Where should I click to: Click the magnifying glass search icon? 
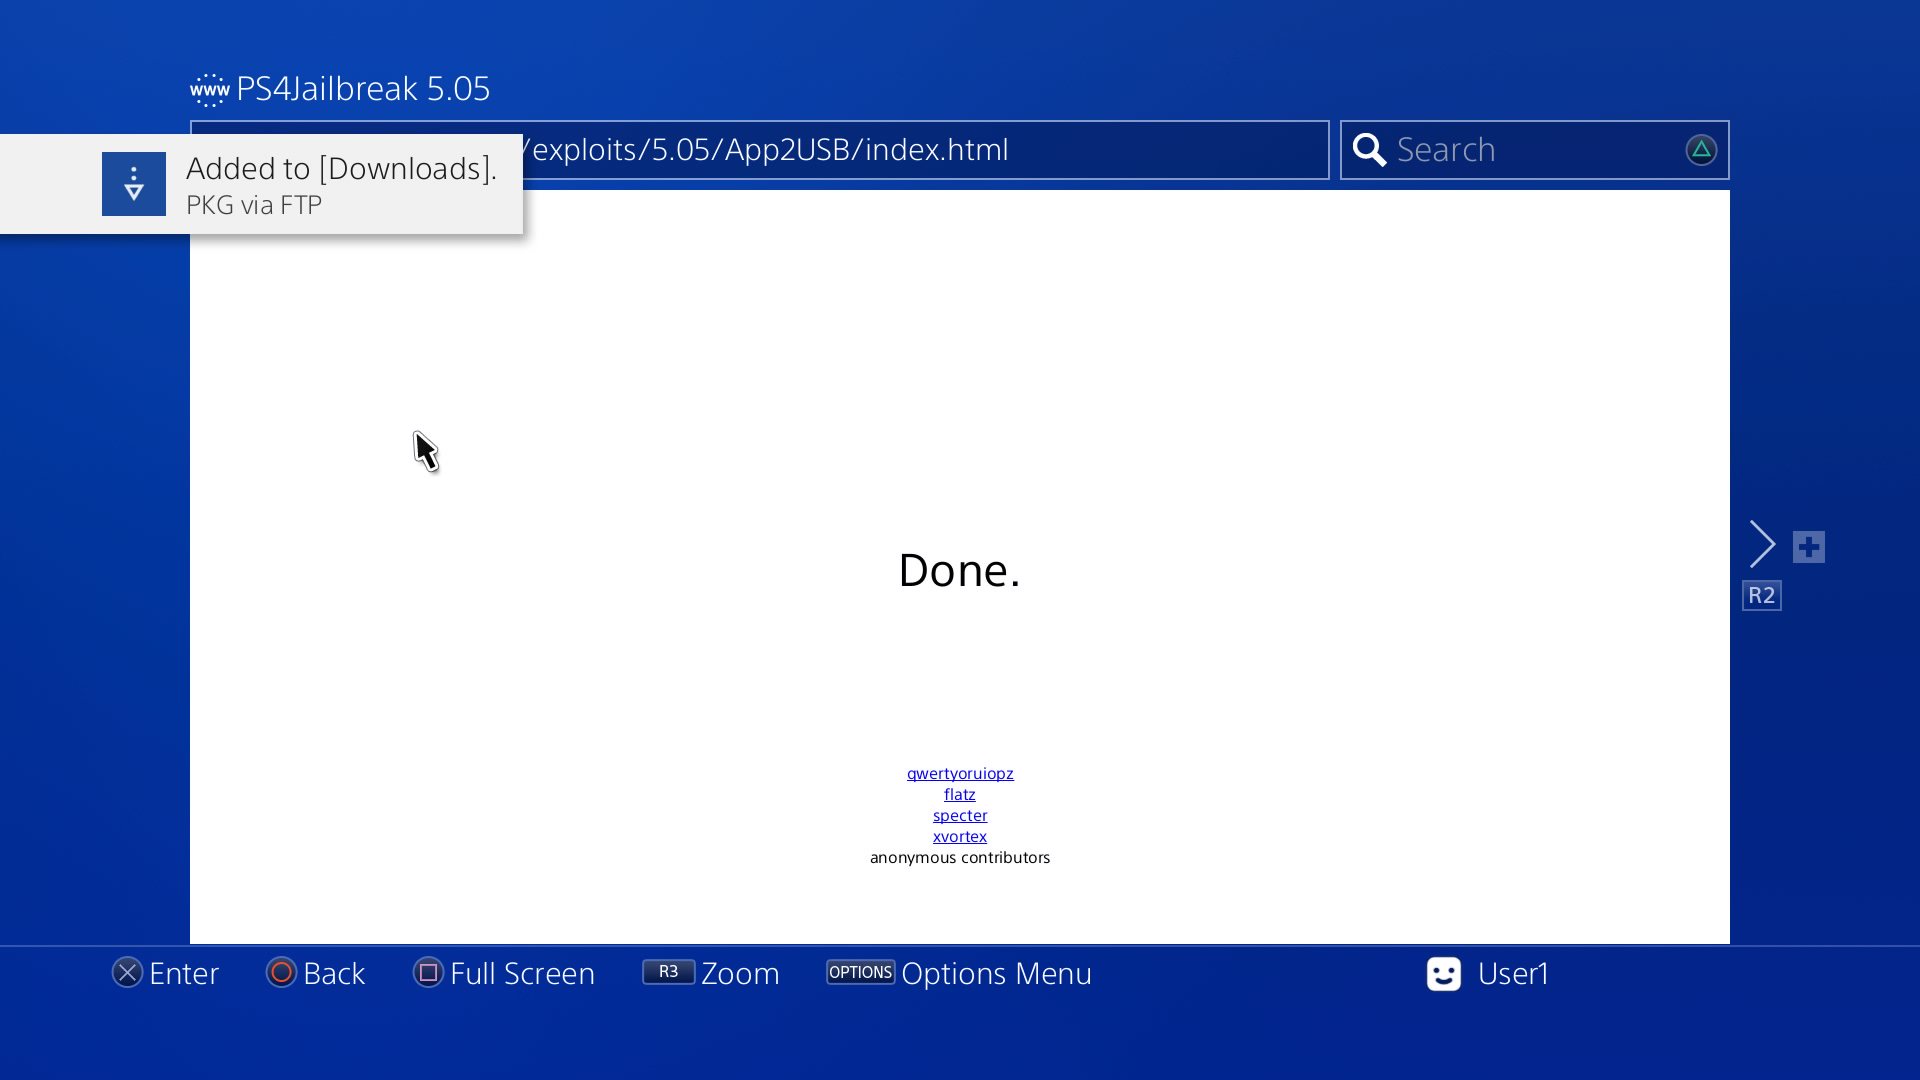(x=1369, y=150)
